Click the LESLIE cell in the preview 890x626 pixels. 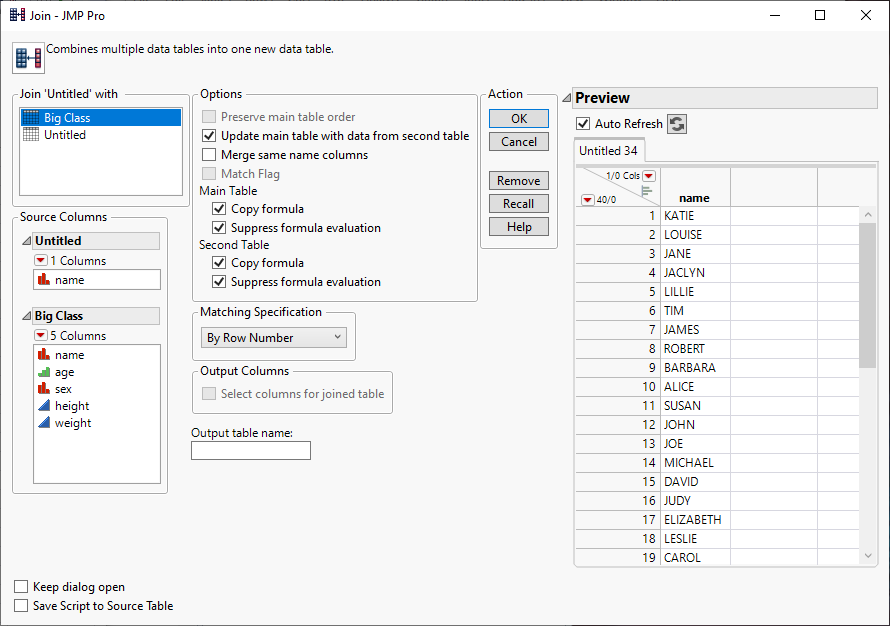(695, 539)
